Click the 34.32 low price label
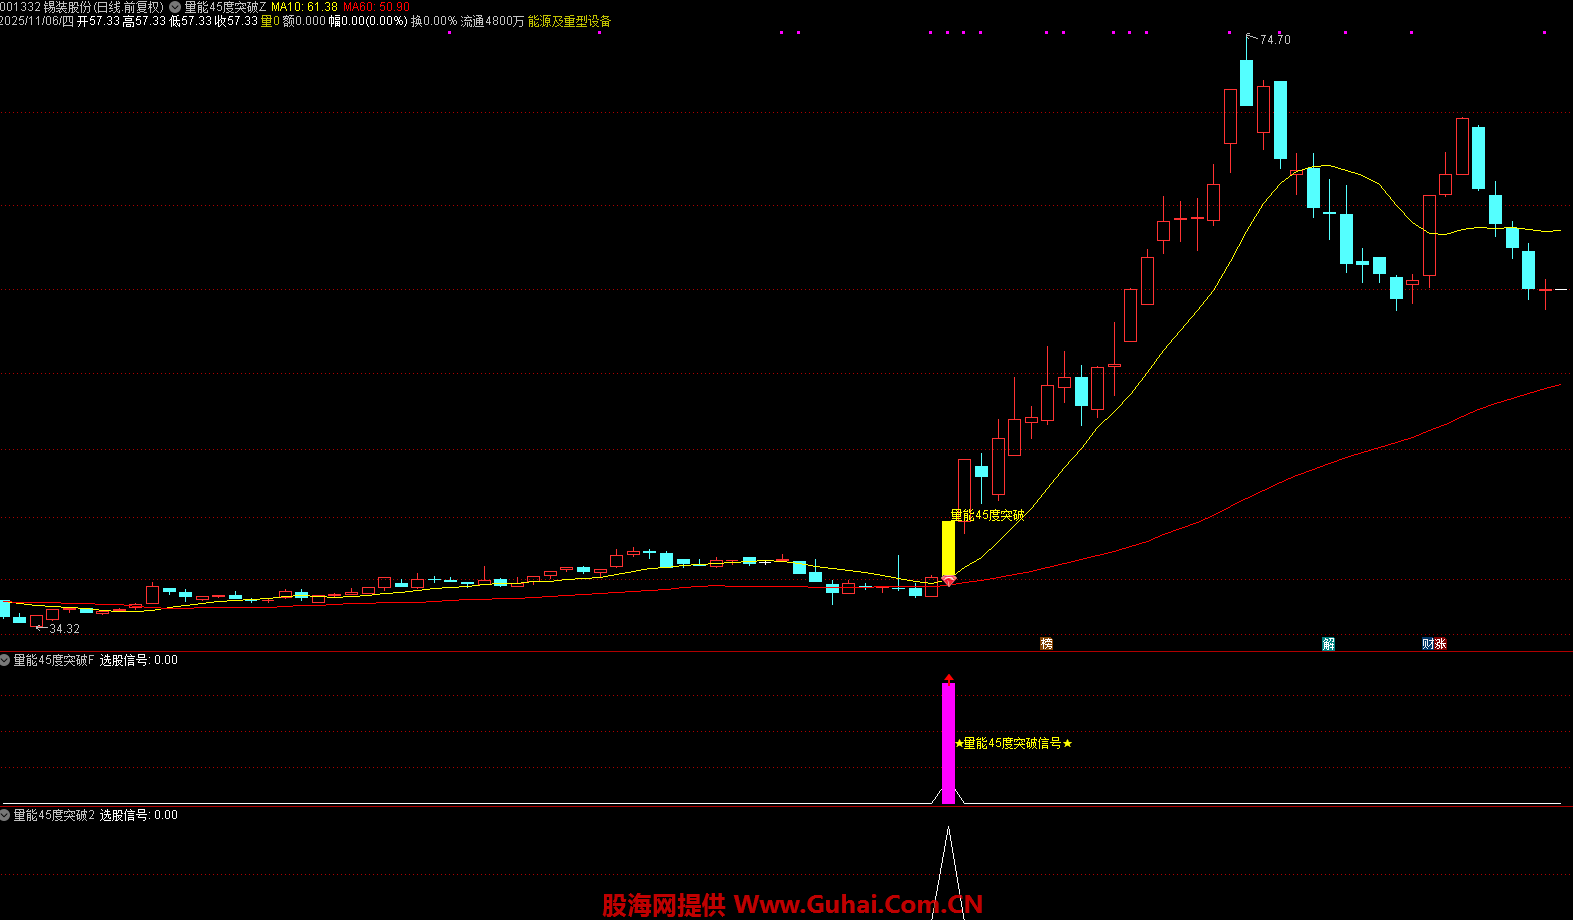Image resolution: width=1573 pixels, height=920 pixels. coord(64,629)
